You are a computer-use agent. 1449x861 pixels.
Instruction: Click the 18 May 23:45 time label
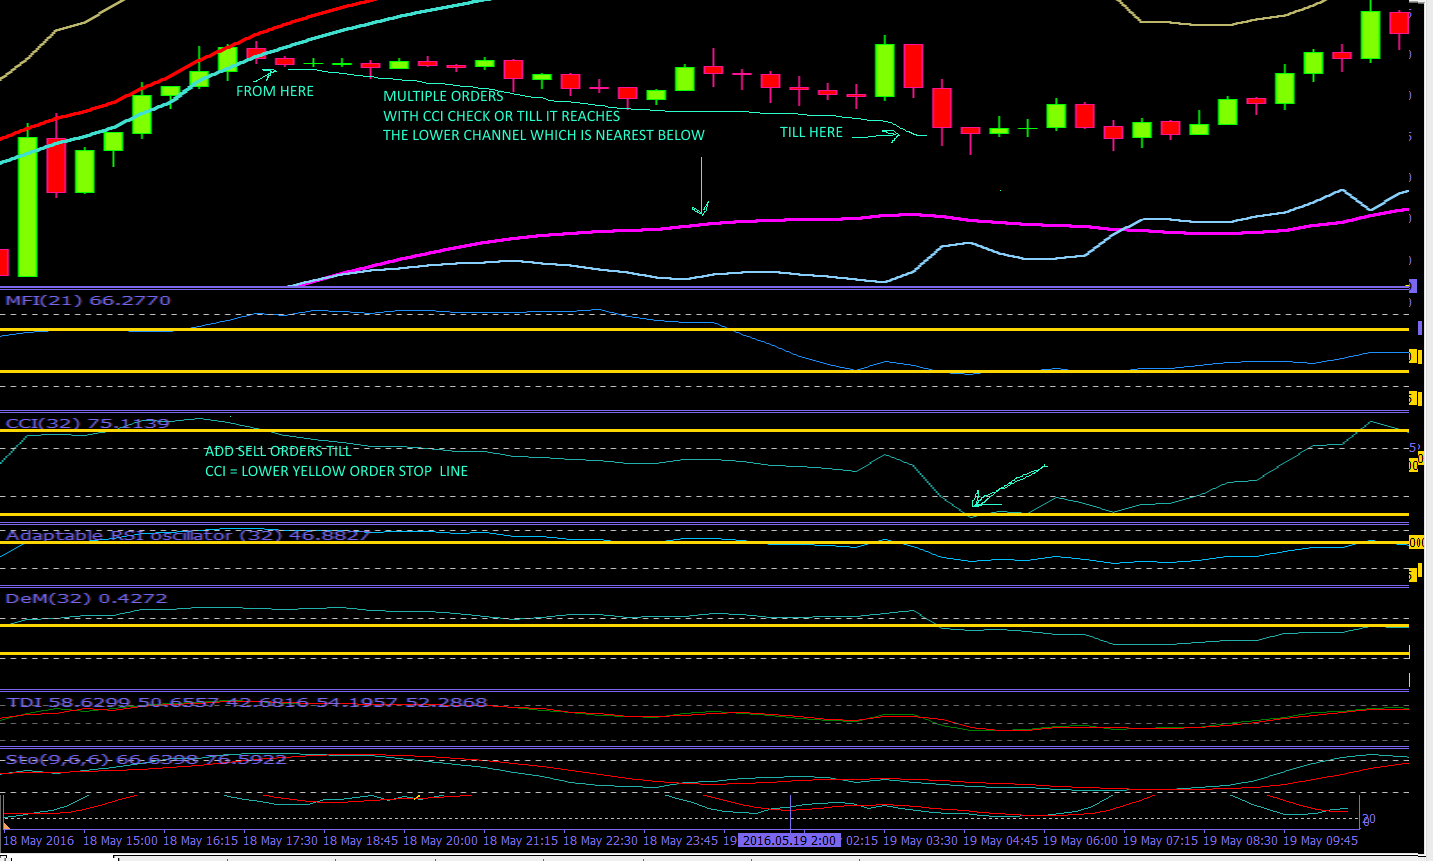(x=680, y=840)
